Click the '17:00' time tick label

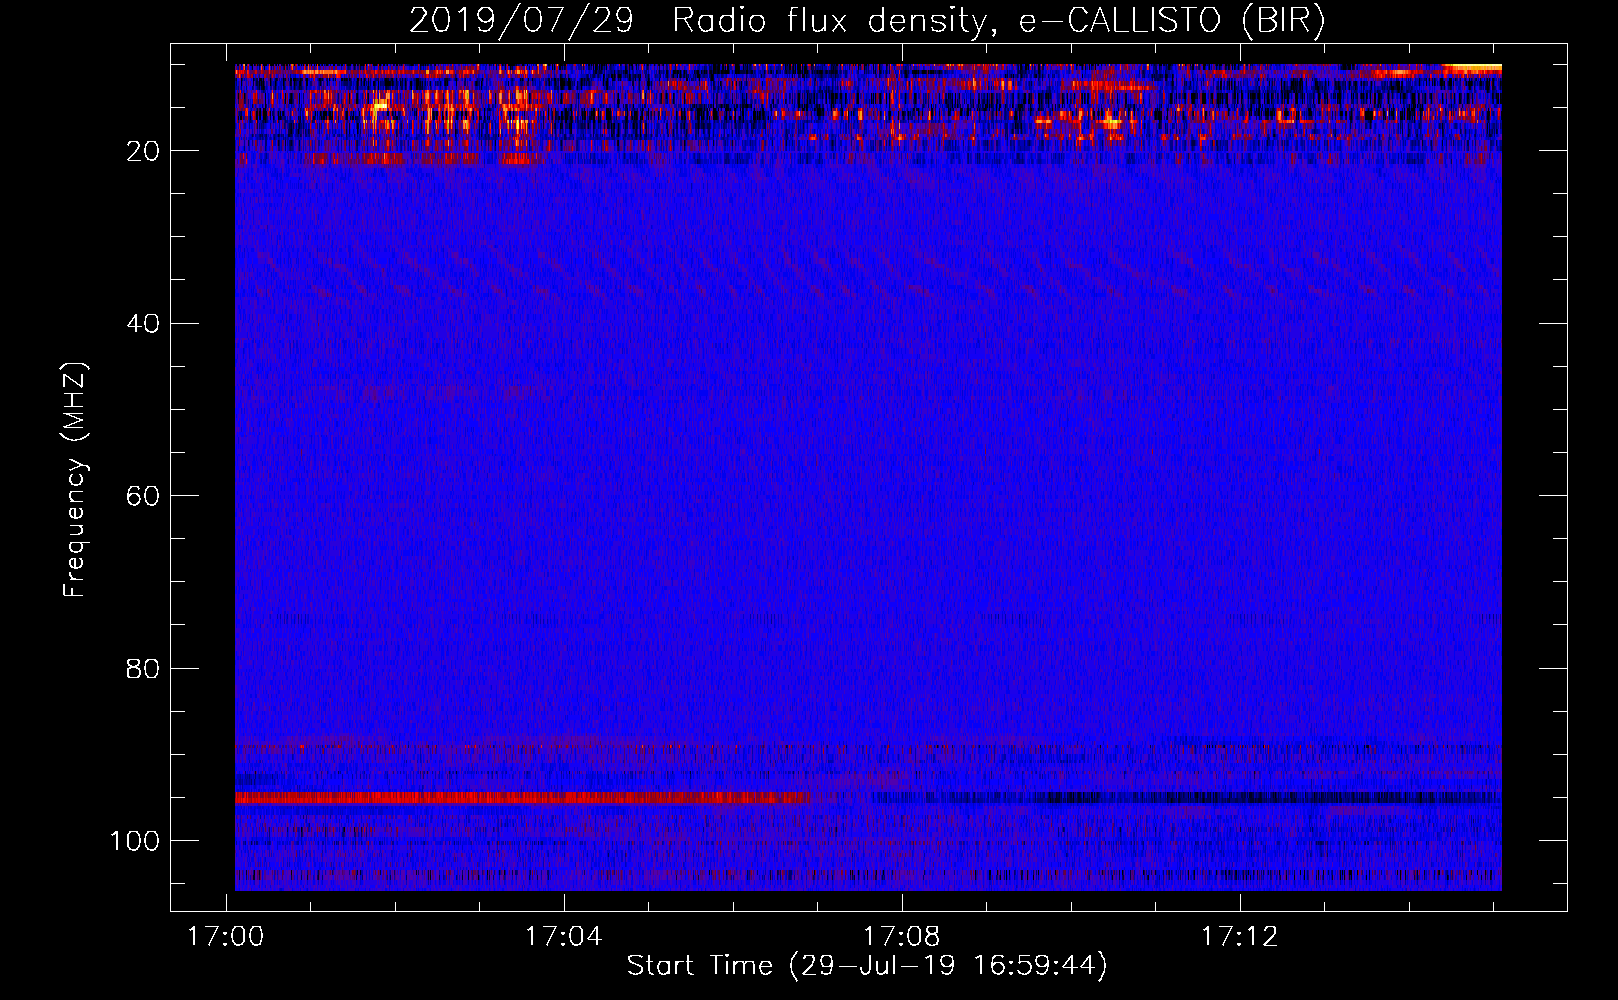click(226, 937)
